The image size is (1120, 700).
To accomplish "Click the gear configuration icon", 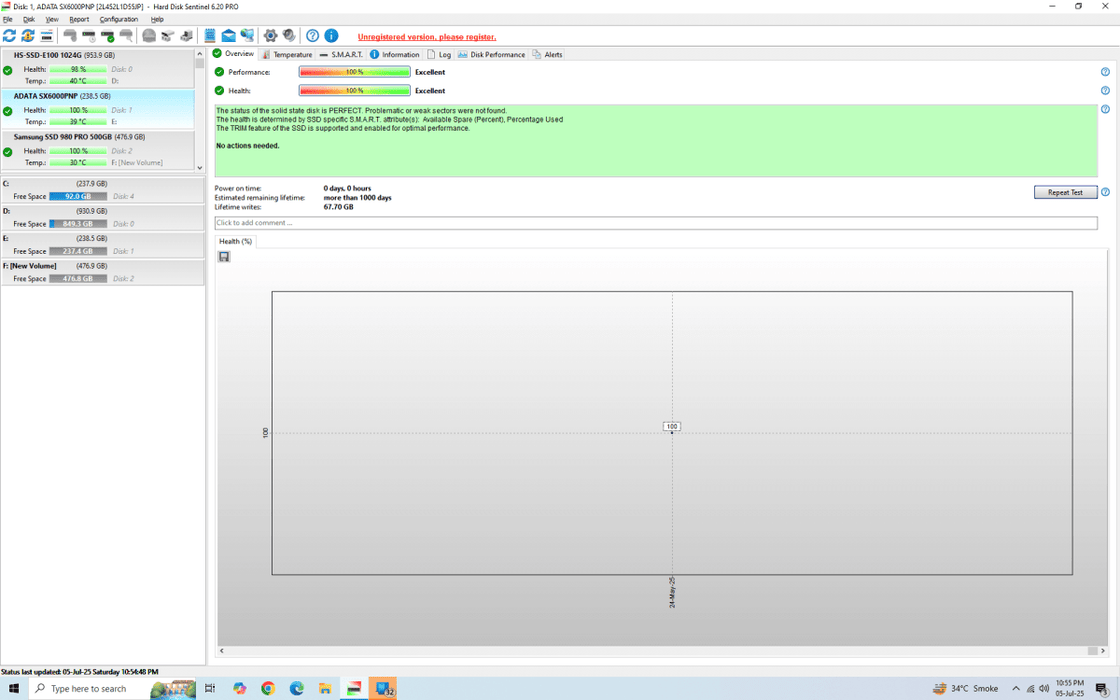I will click(x=270, y=36).
